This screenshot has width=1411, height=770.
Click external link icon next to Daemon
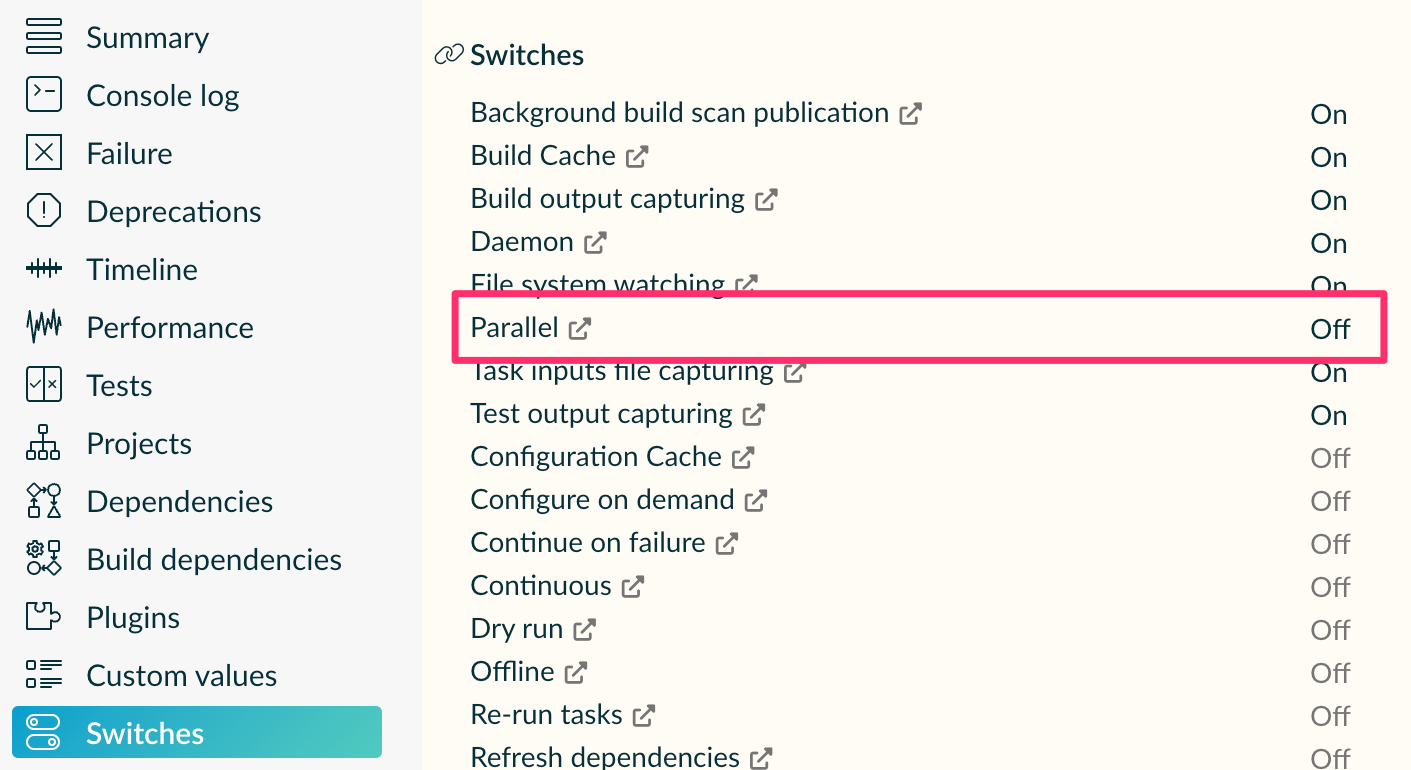pos(595,243)
